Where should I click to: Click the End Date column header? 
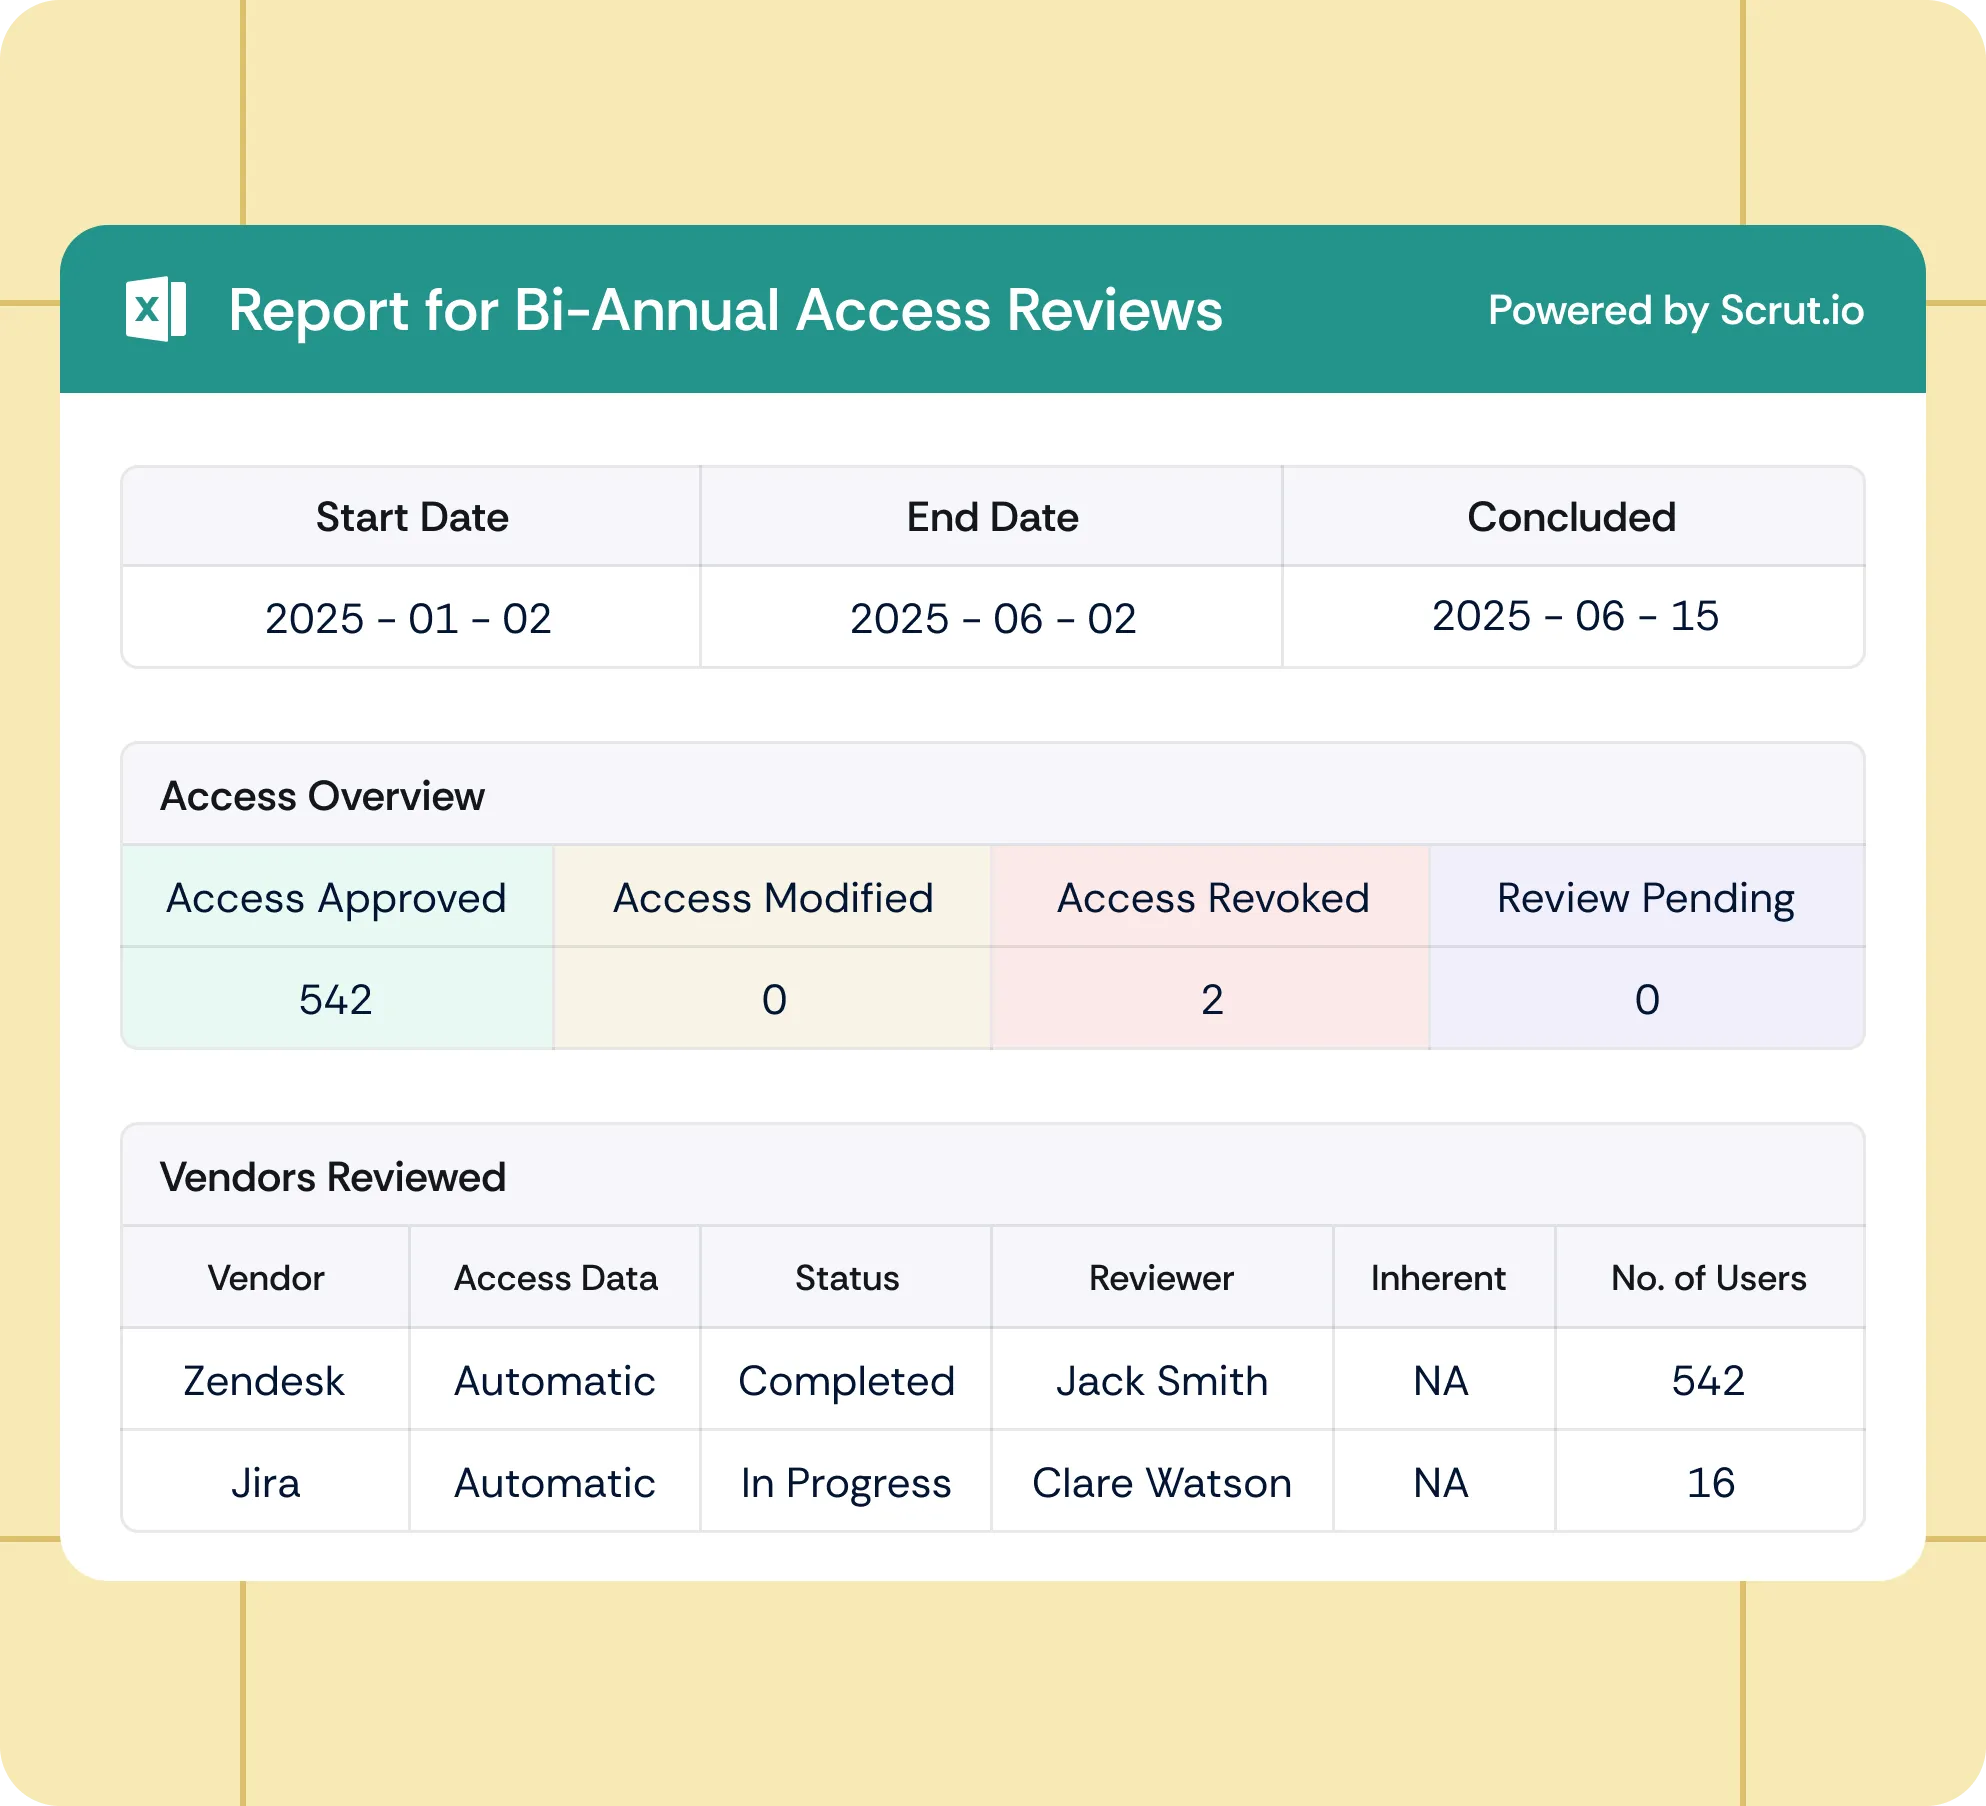pyautogui.click(x=992, y=517)
